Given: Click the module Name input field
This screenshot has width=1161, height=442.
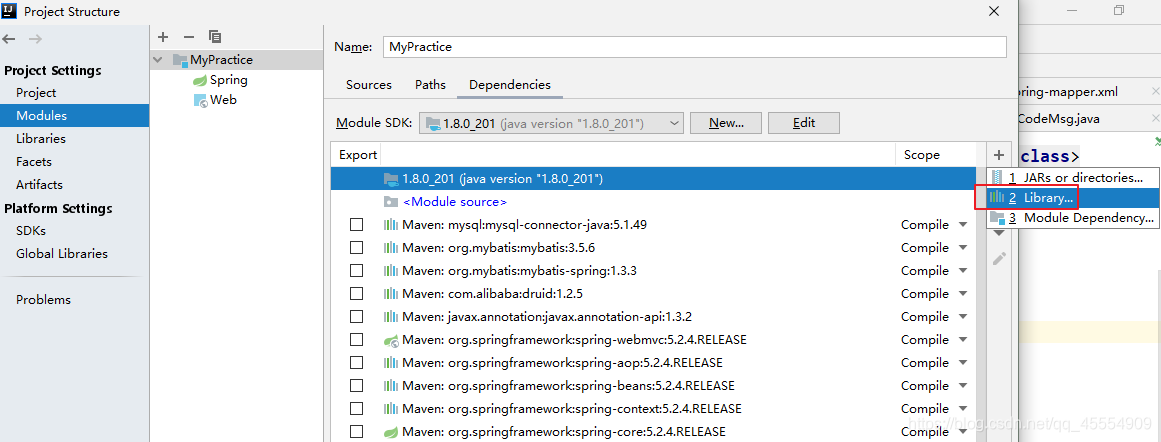Looking at the screenshot, I should pos(695,47).
